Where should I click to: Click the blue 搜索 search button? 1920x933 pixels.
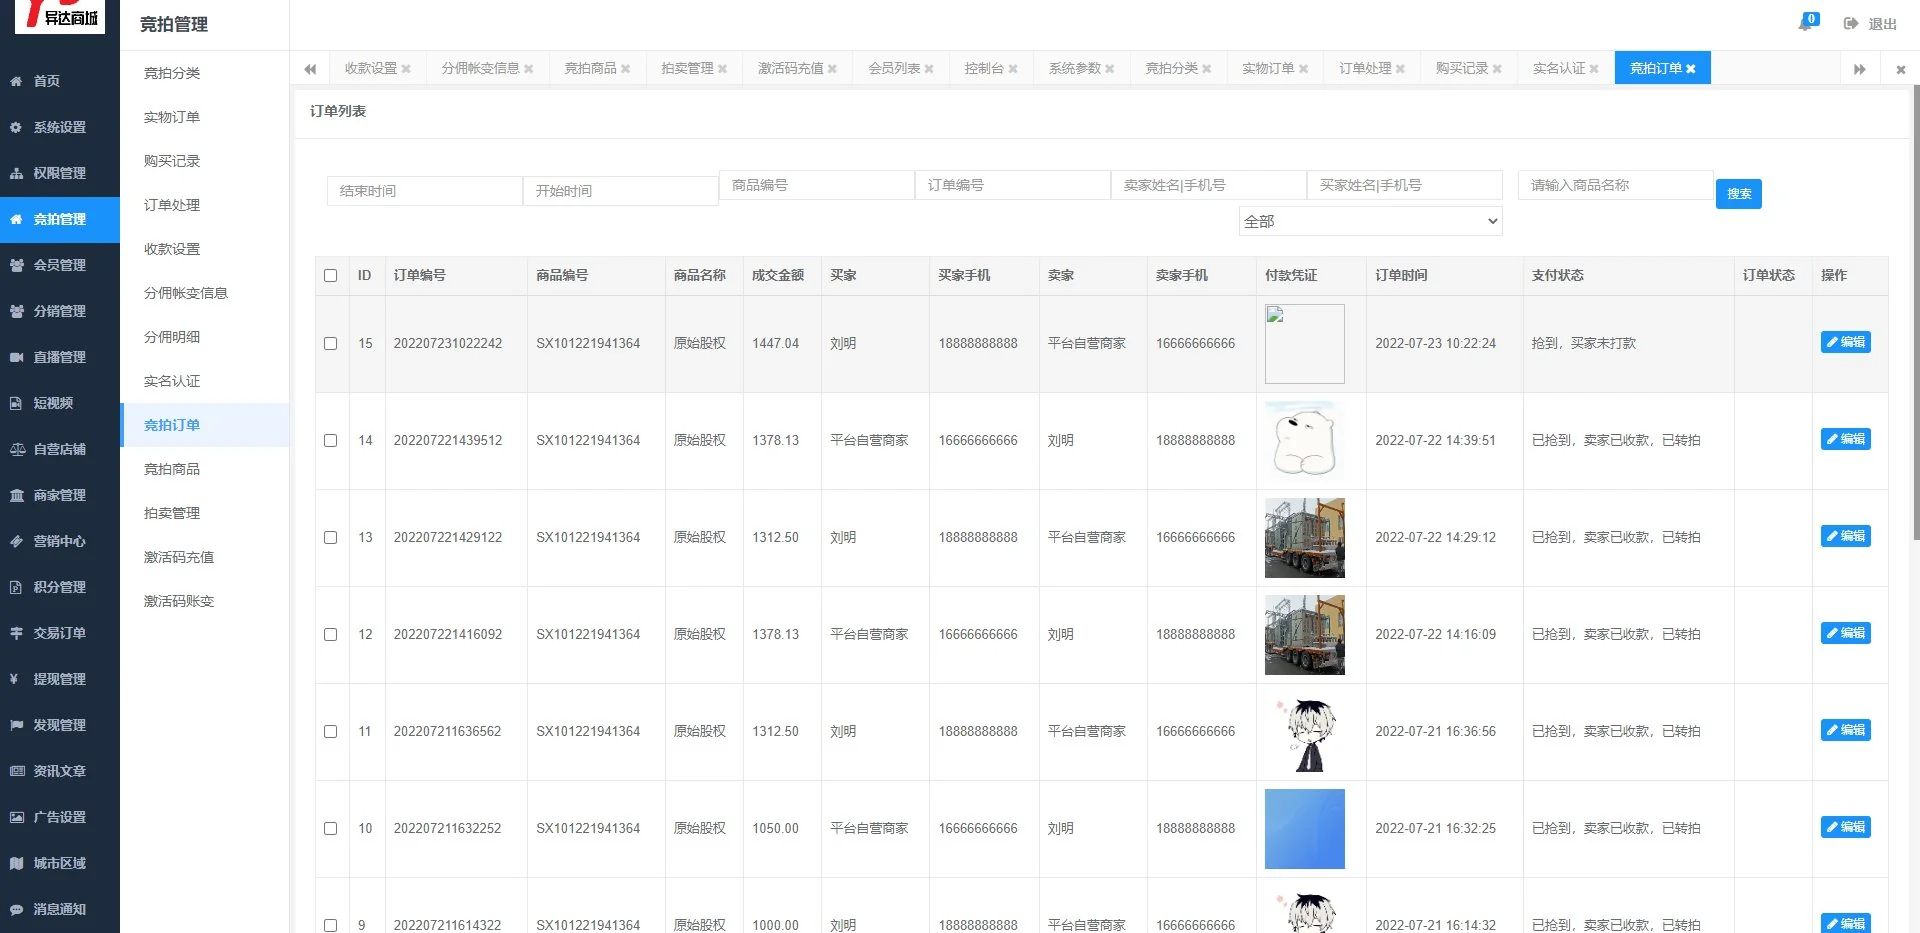pyautogui.click(x=1738, y=194)
